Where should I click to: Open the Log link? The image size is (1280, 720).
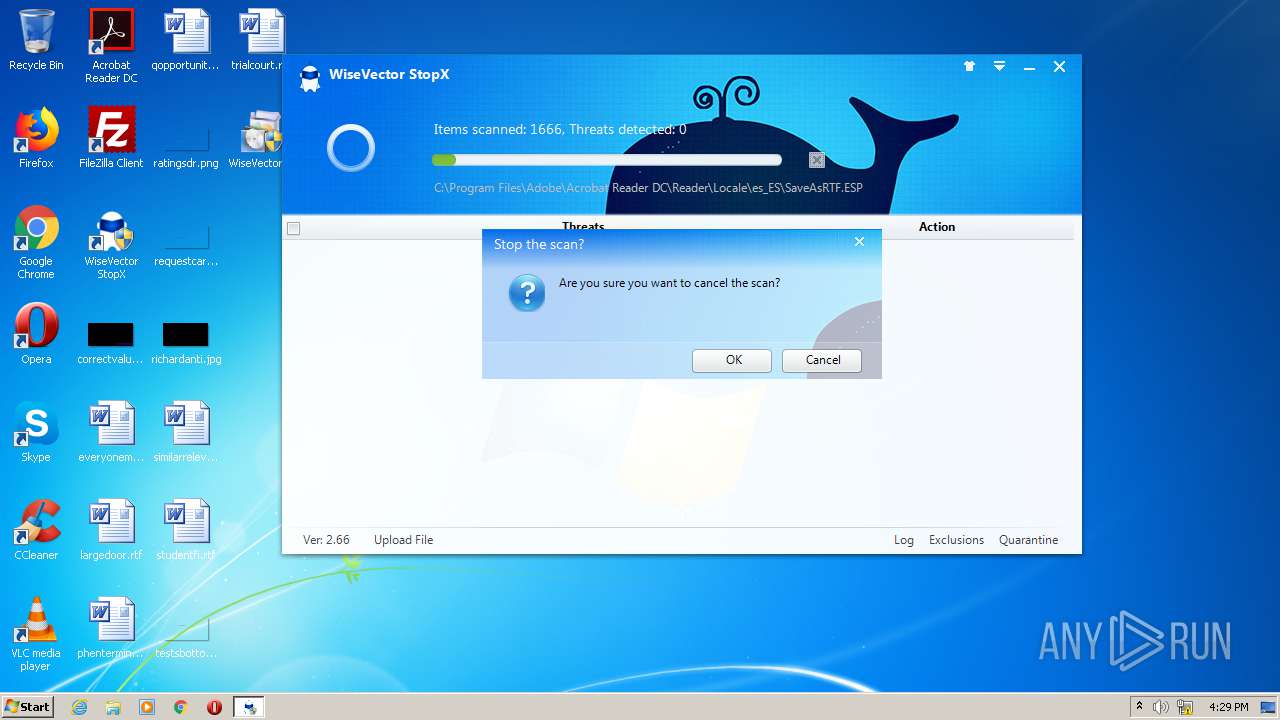904,540
